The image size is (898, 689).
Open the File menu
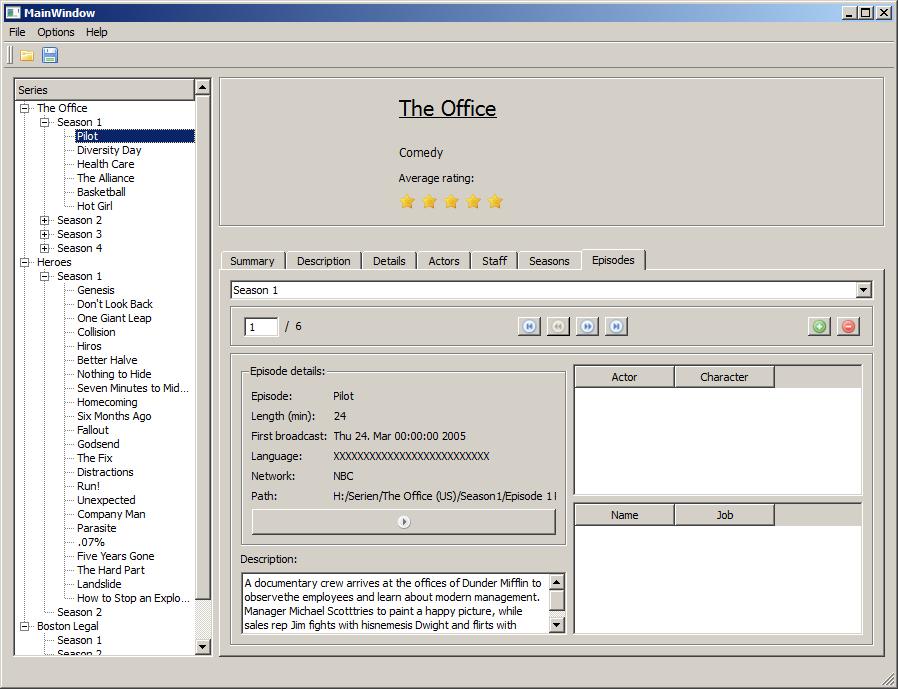coord(17,32)
